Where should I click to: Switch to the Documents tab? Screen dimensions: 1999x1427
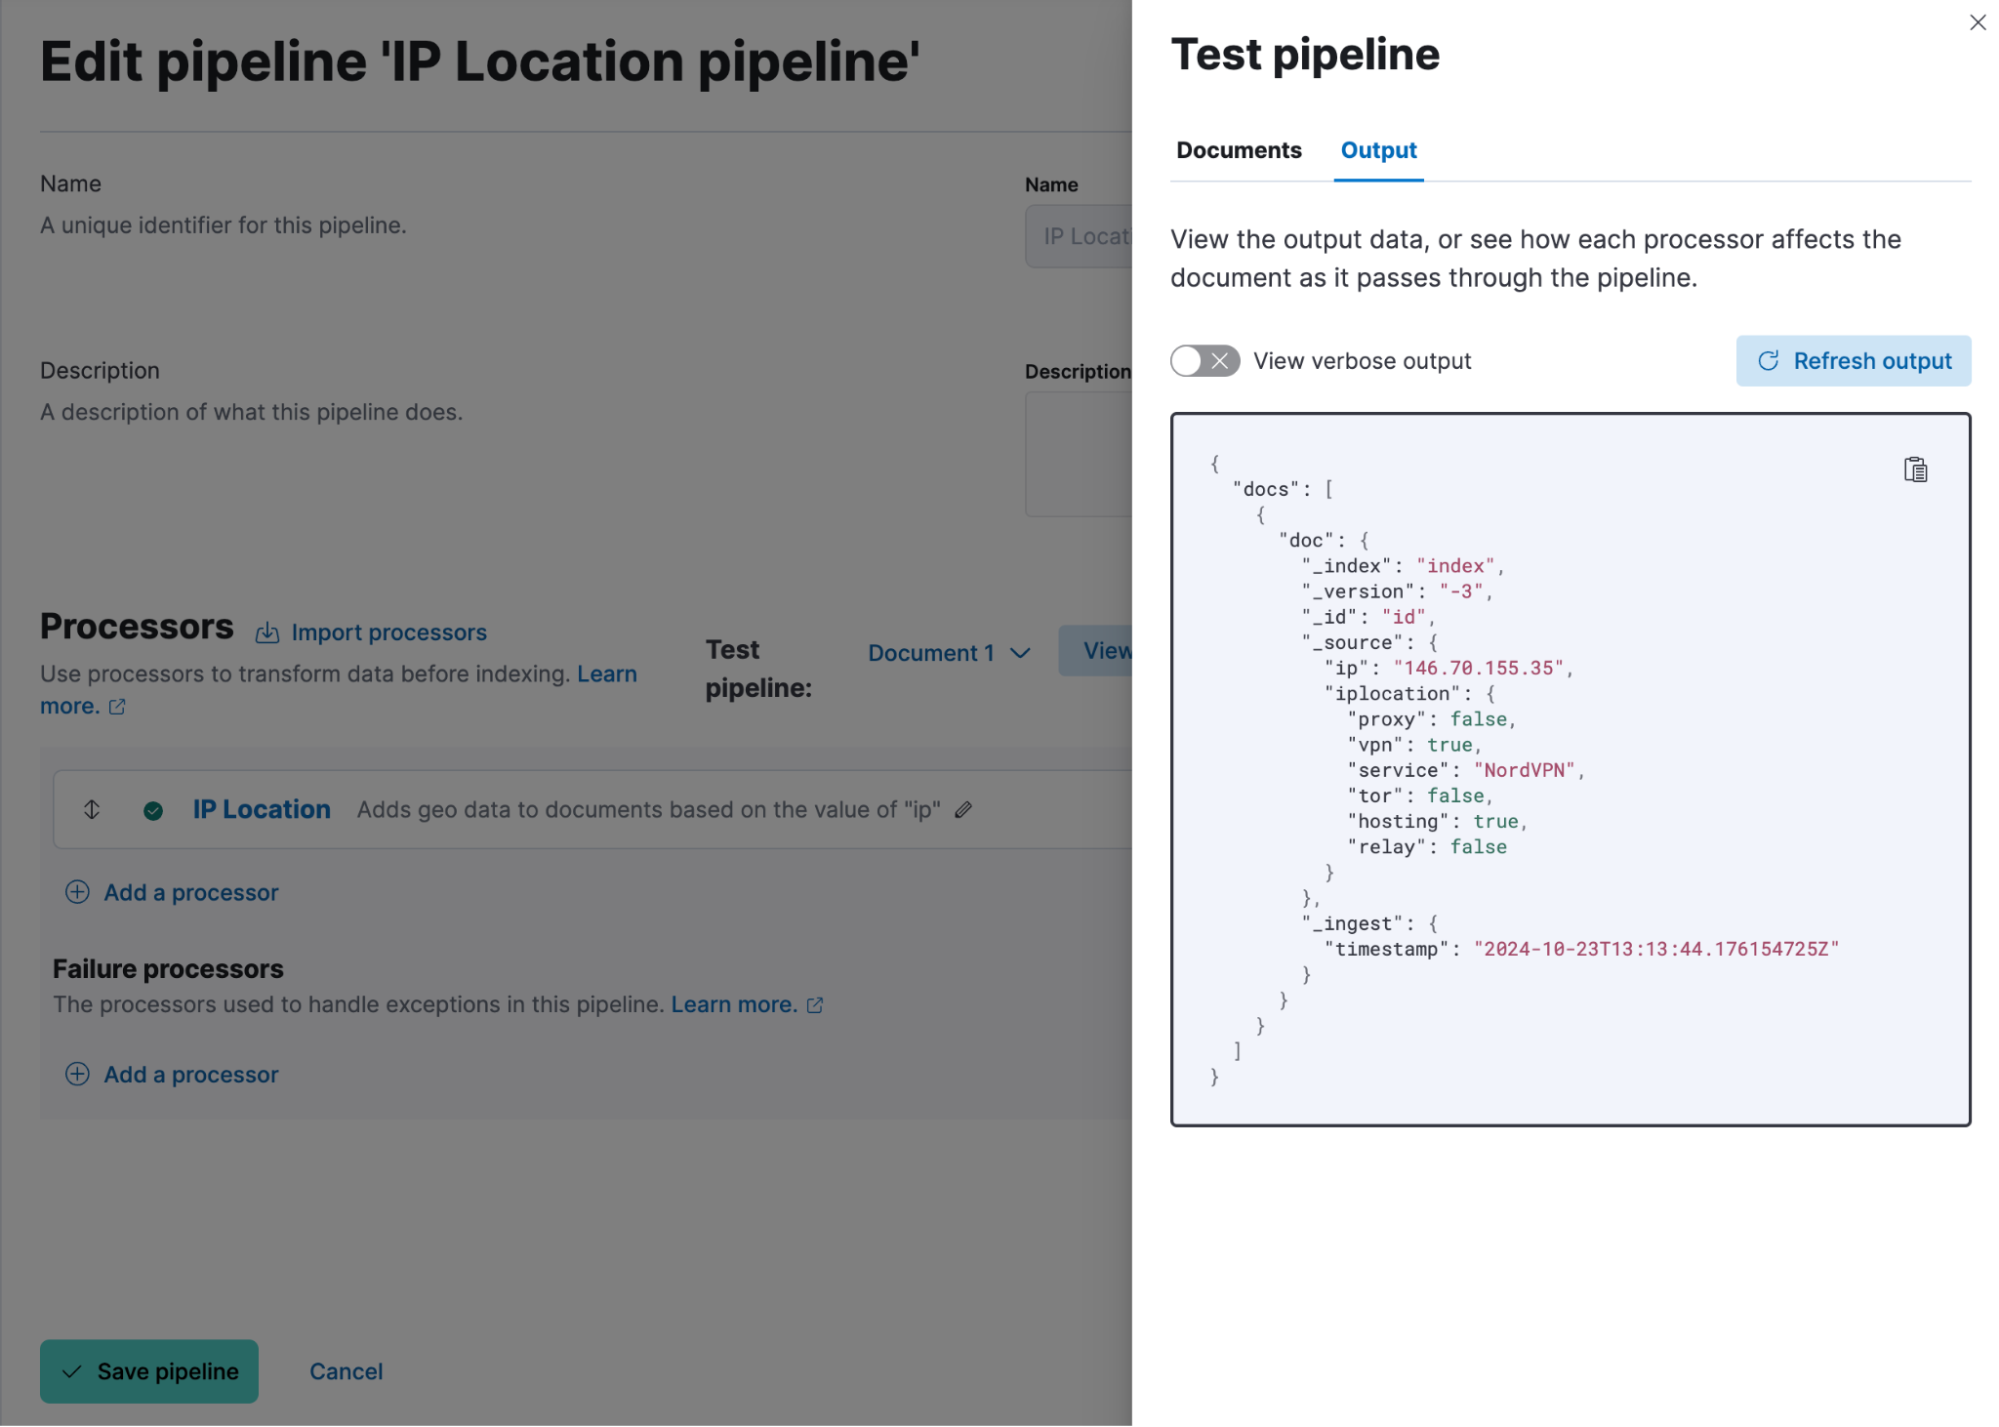[x=1238, y=150]
